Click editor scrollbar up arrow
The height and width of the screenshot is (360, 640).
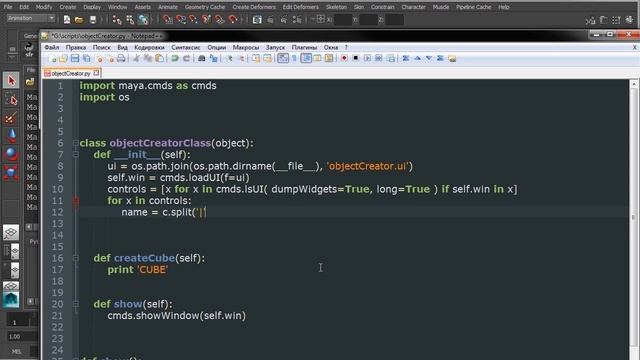pyautogui.click(x=634, y=84)
